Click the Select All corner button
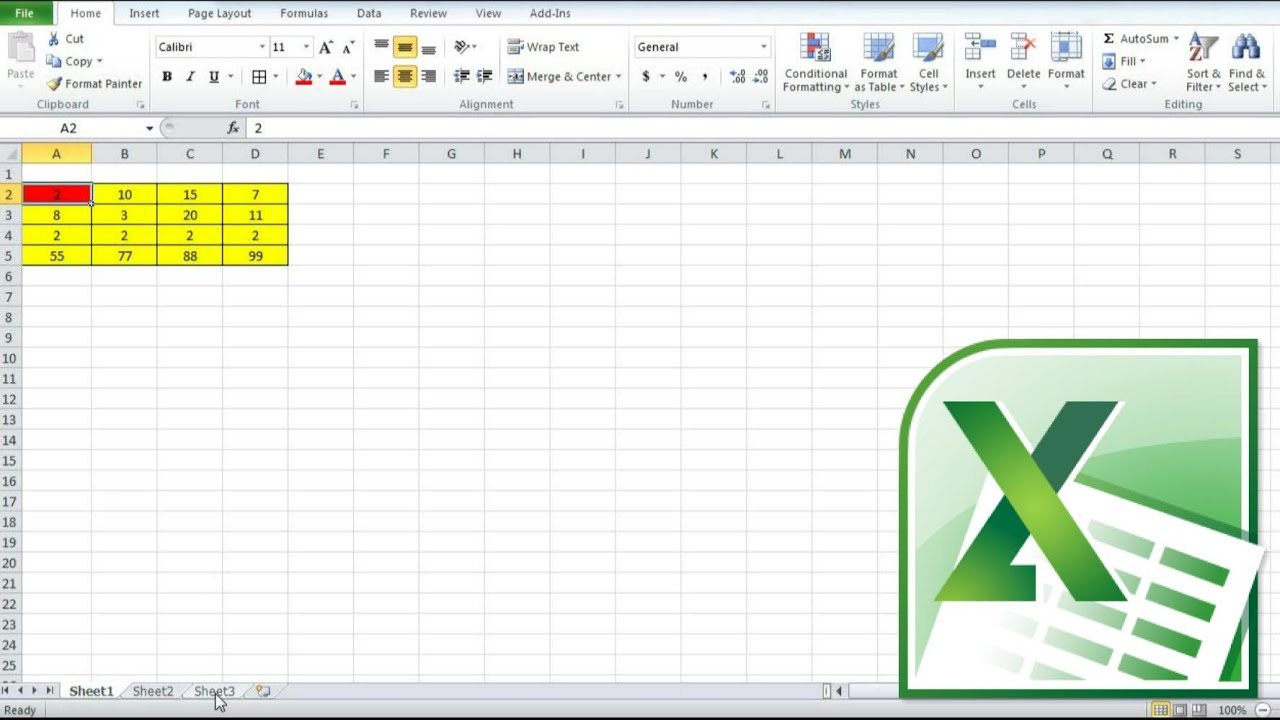The height and width of the screenshot is (720, 1280). pyautogui.click(x=10, y=154)
